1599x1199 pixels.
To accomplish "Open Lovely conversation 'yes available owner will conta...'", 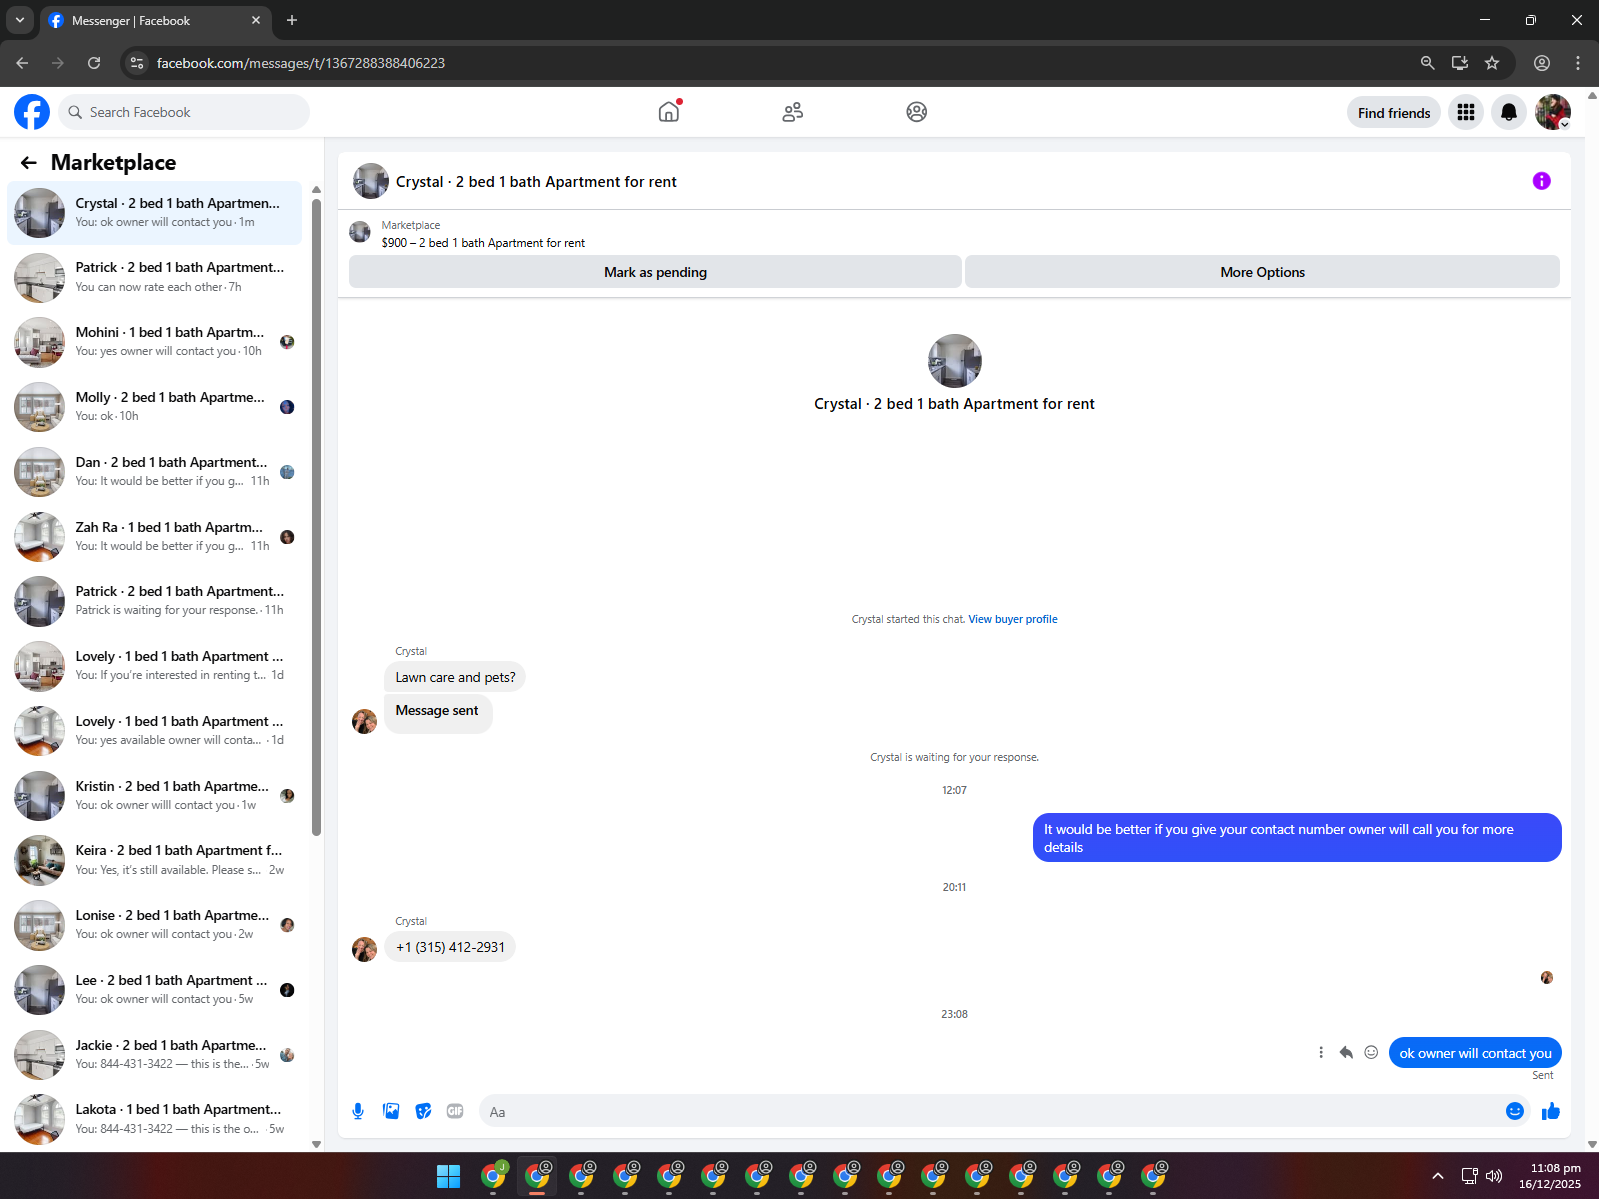I will [x=155, y=731].
